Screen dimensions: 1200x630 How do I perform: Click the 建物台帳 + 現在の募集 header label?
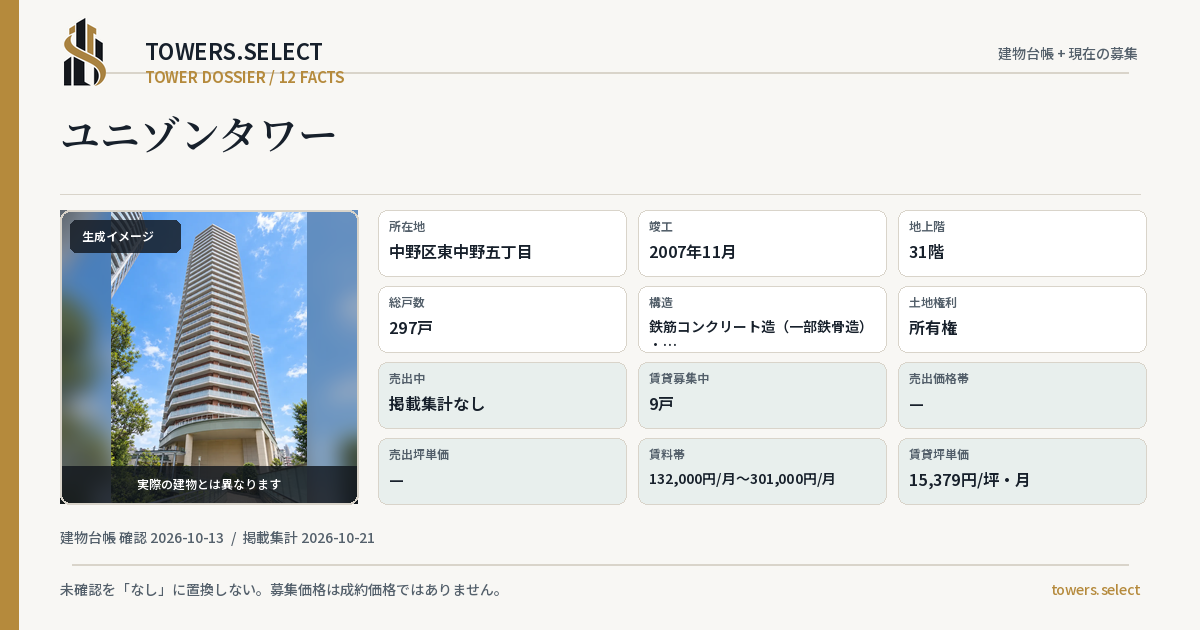1068,54
